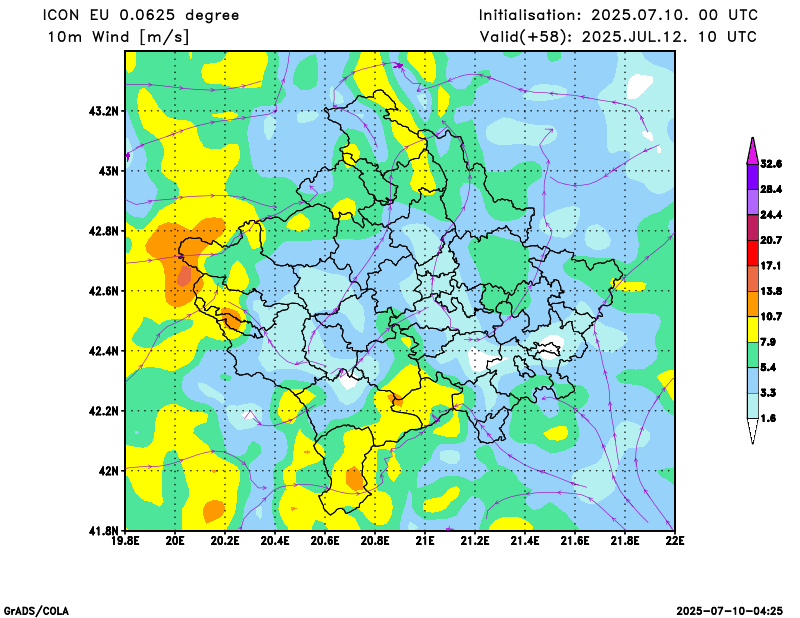800x618 pixels.
Task: Select the light purple legend swatch between 24.4 and 28.4
Action: click(753, 202)
